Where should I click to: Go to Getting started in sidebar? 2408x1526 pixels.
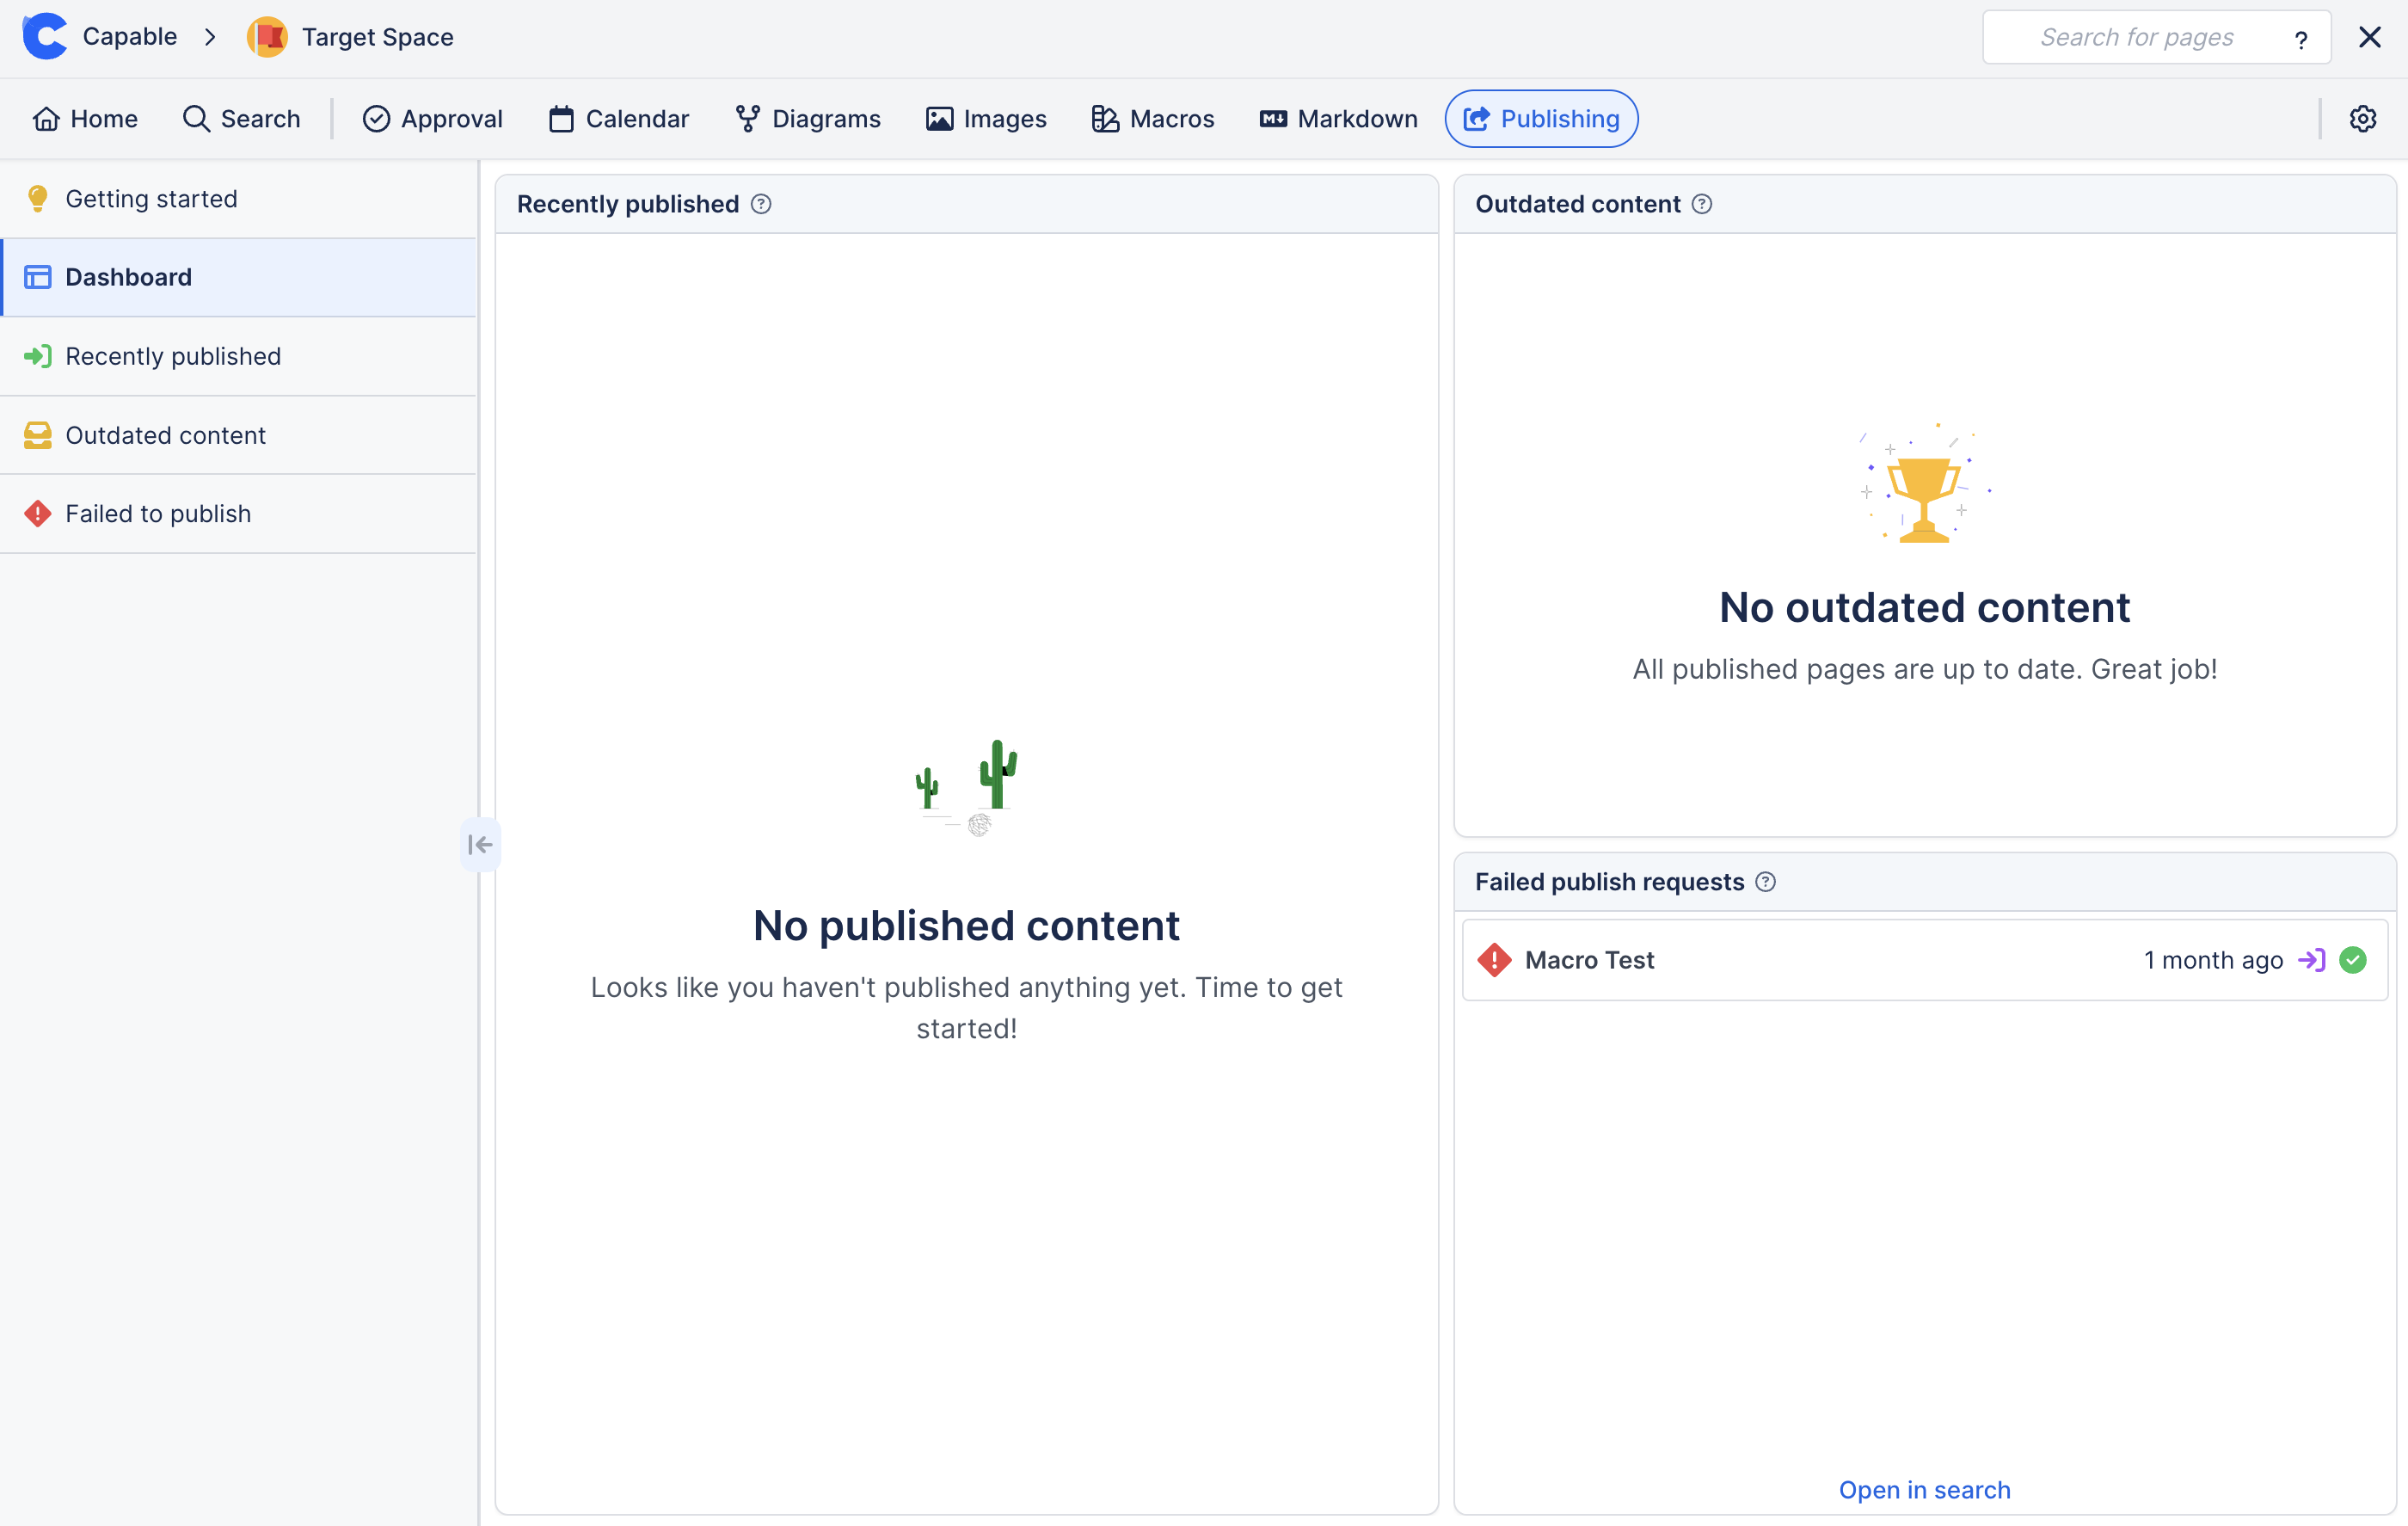151,199
